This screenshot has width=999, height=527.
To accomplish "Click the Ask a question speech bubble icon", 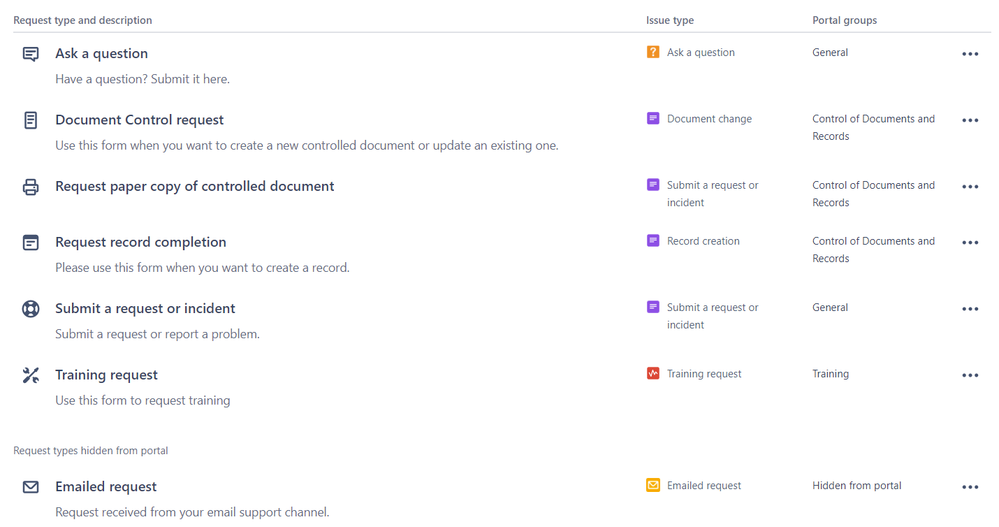I will pos(31,54).
